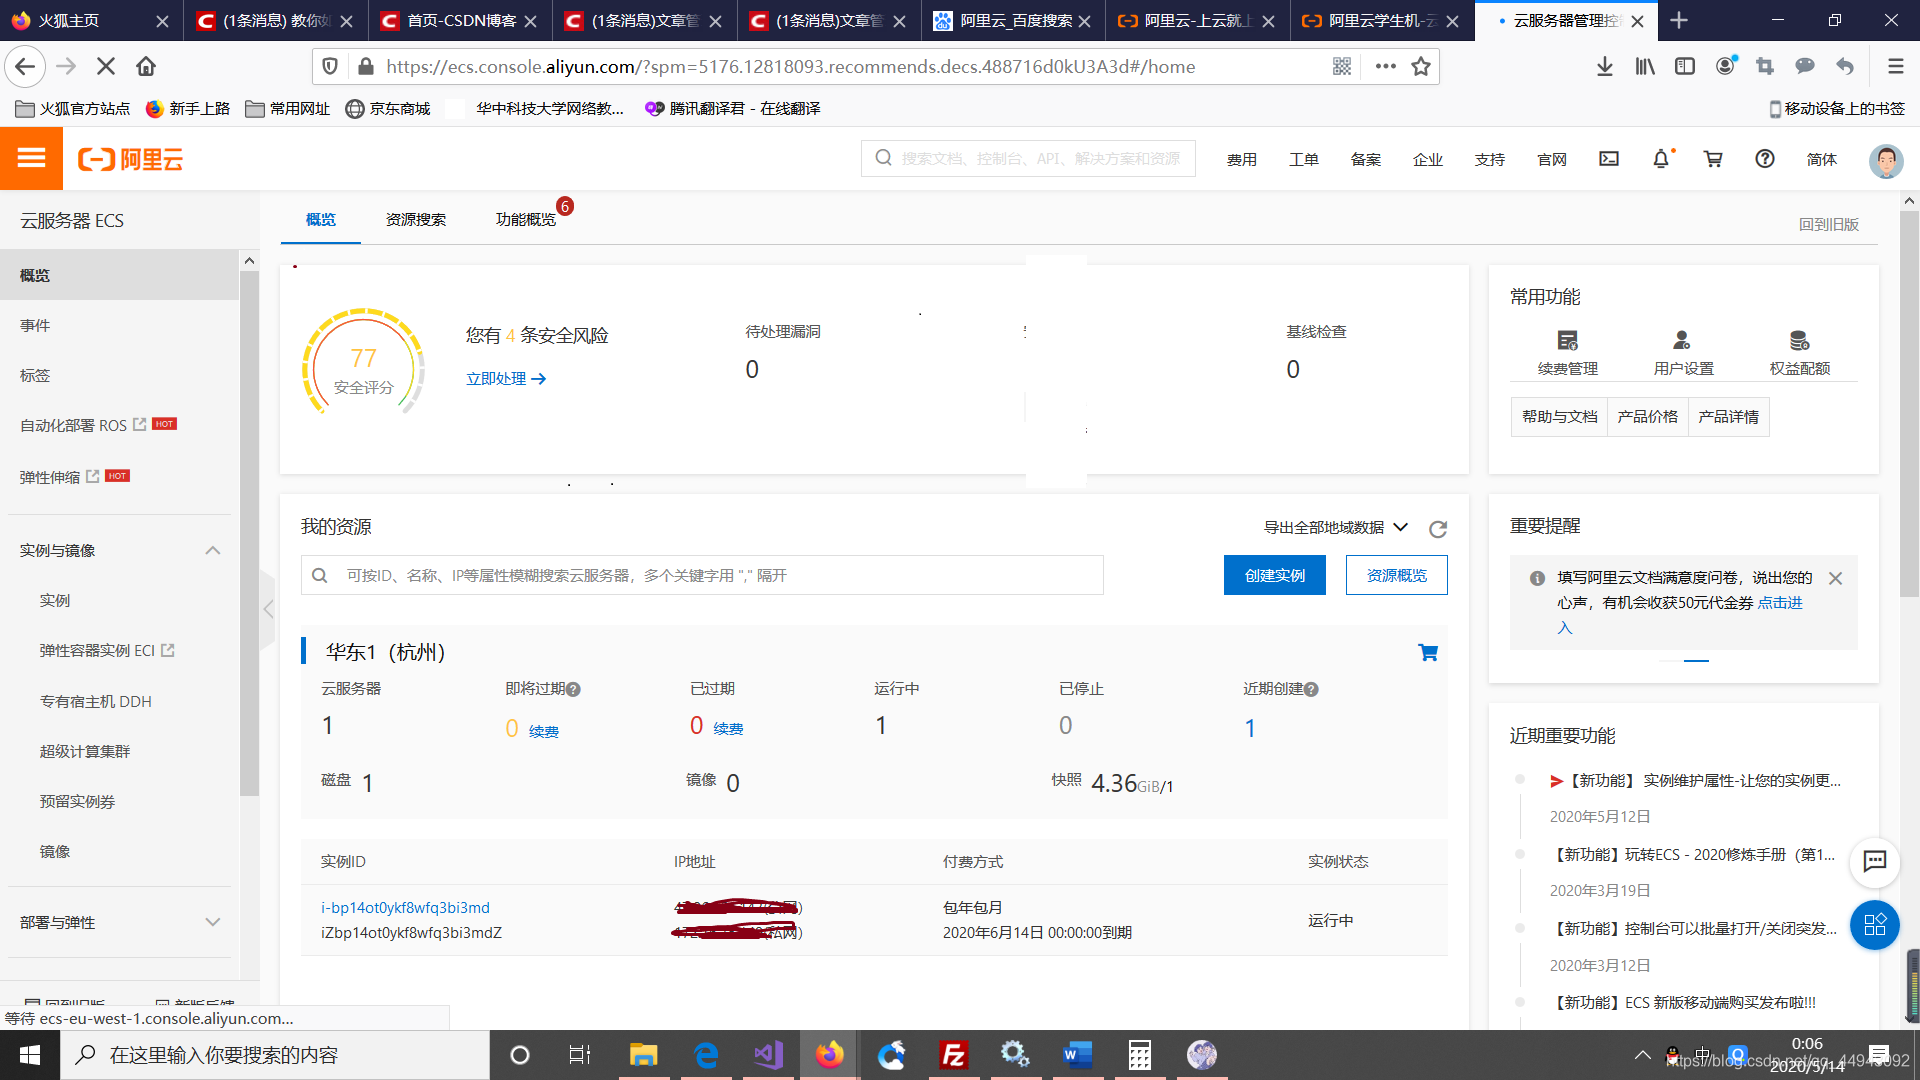Viewport: 1920px width, 1080px height.
Task: Click the 权益配额 quota icon
Action: click(1799, 341)
